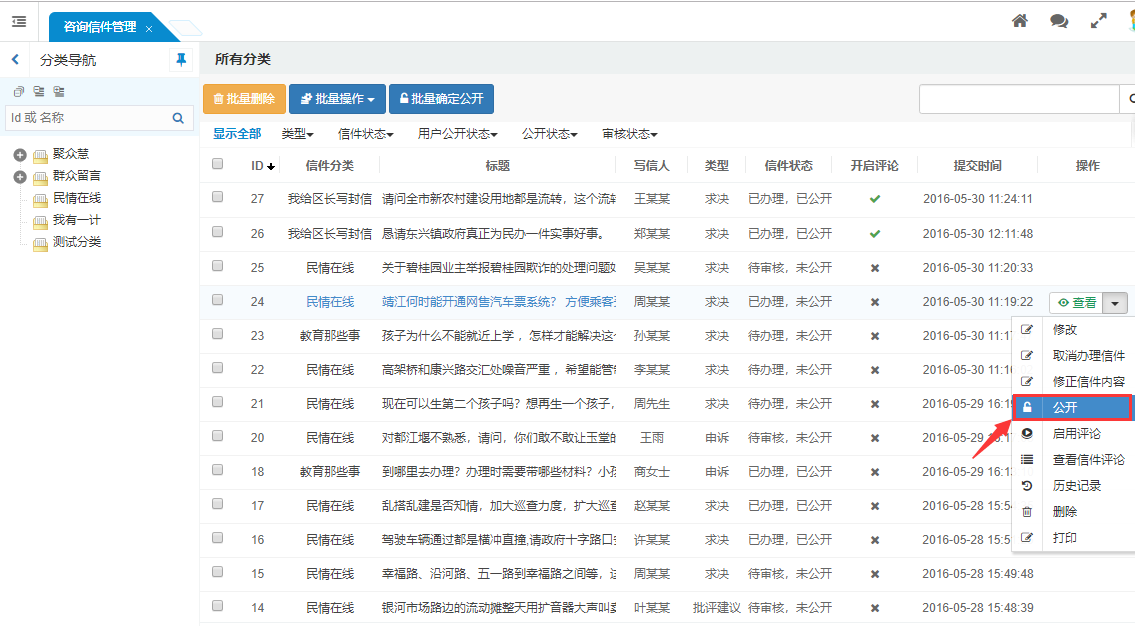1135x626 pixels.
Task: Click the search magnifier in the category filter
Action: click(178, 118)
